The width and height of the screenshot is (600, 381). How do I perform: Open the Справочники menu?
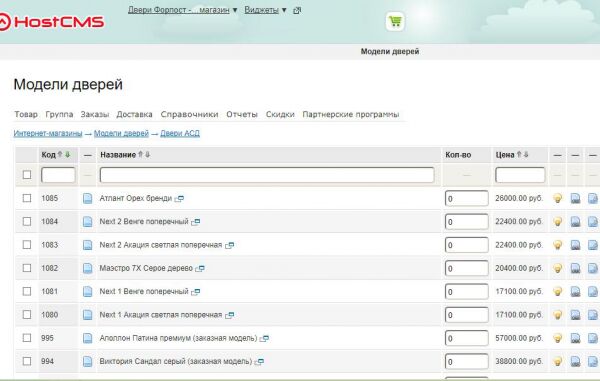[x=189, y=114]
